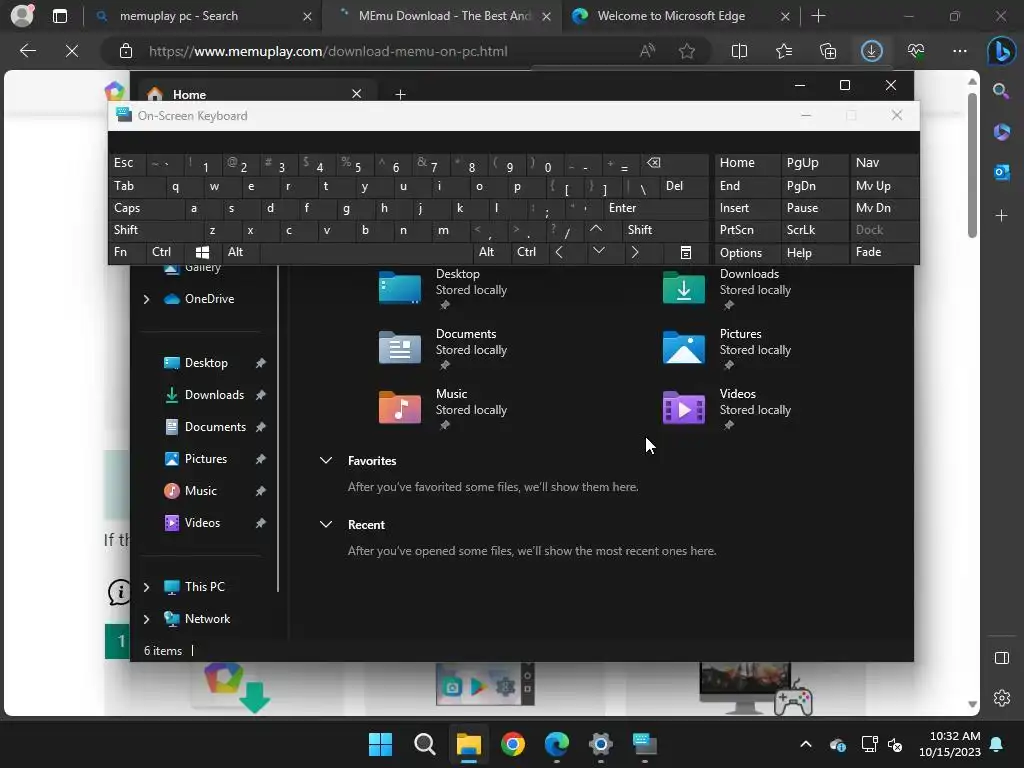Open Chrome from taskbar
Screen dimensions: 1024x768
tap(513, 744)
